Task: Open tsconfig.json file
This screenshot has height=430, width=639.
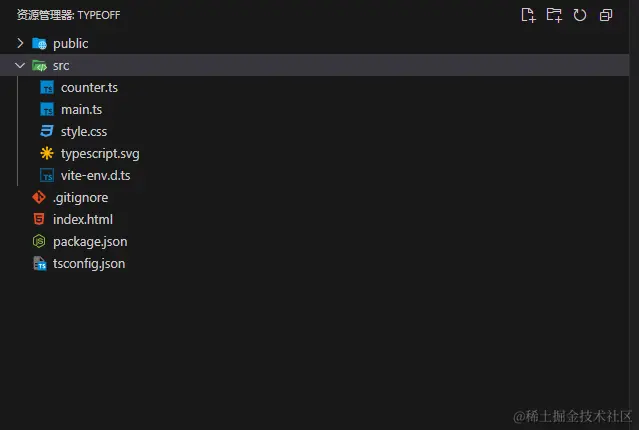Action: click(89, 264)
